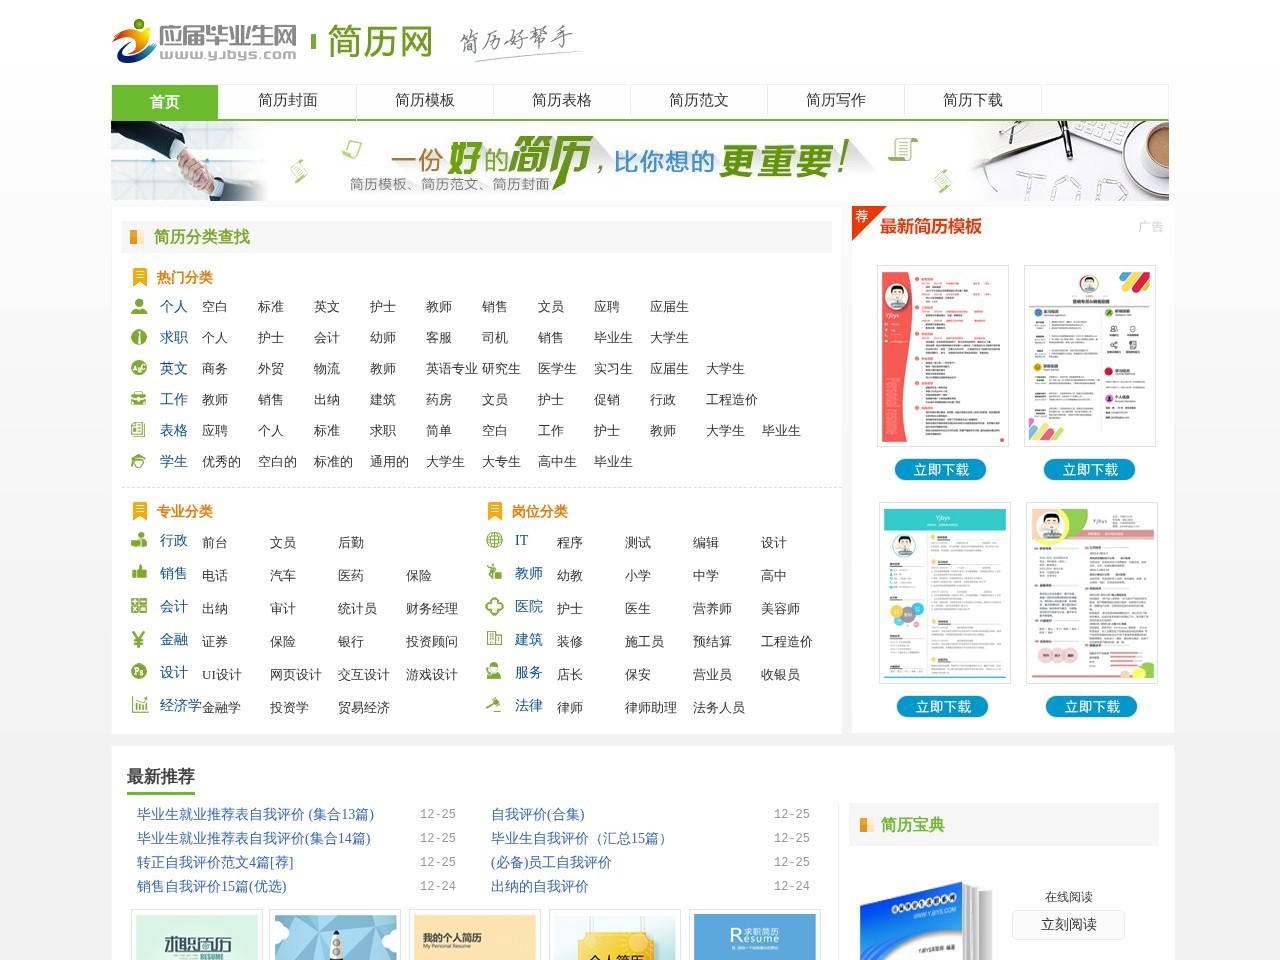1280x960 pixels.
Task: Open the teal header resume thumbnail
Action: tap(945, 593)
